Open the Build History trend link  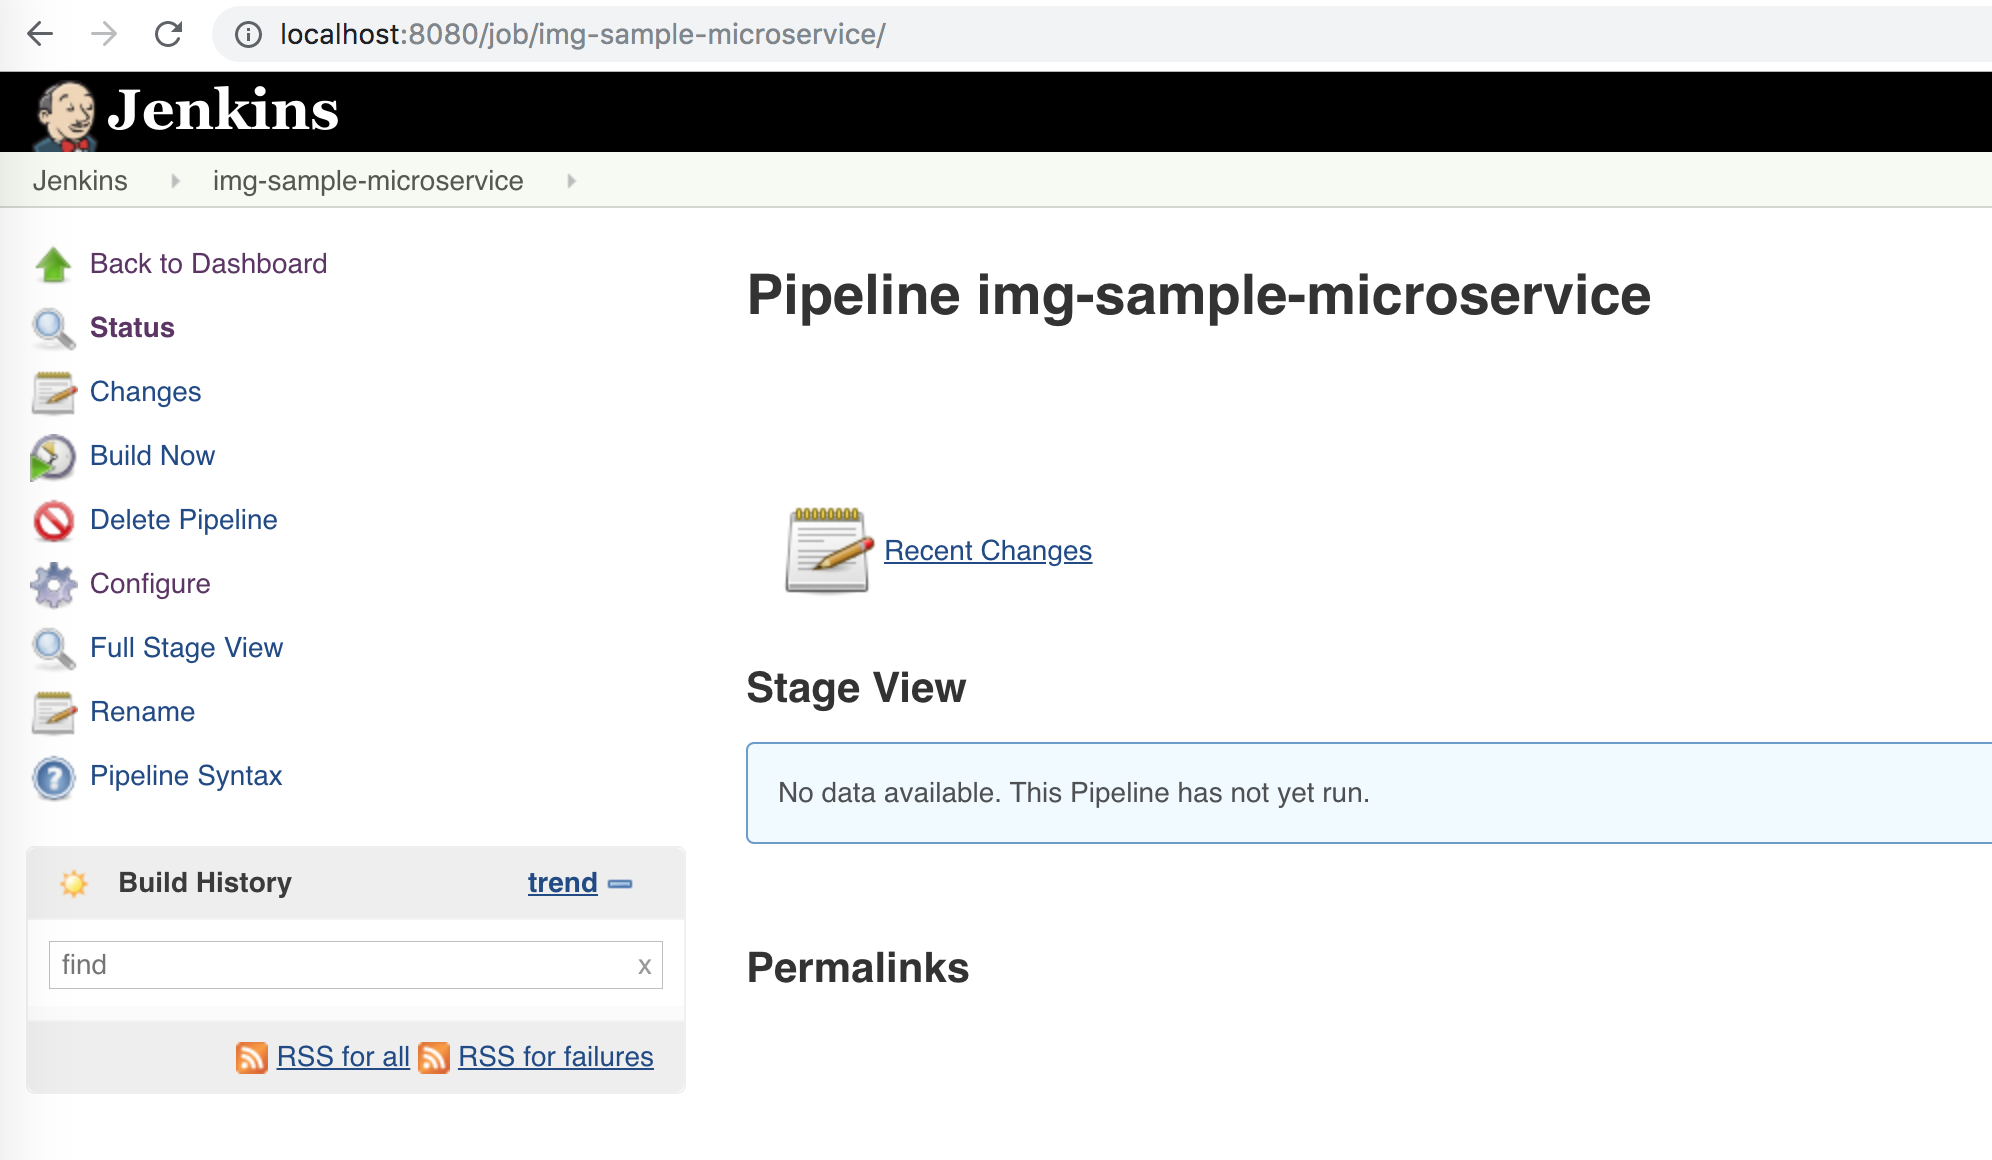pos(562,883)
